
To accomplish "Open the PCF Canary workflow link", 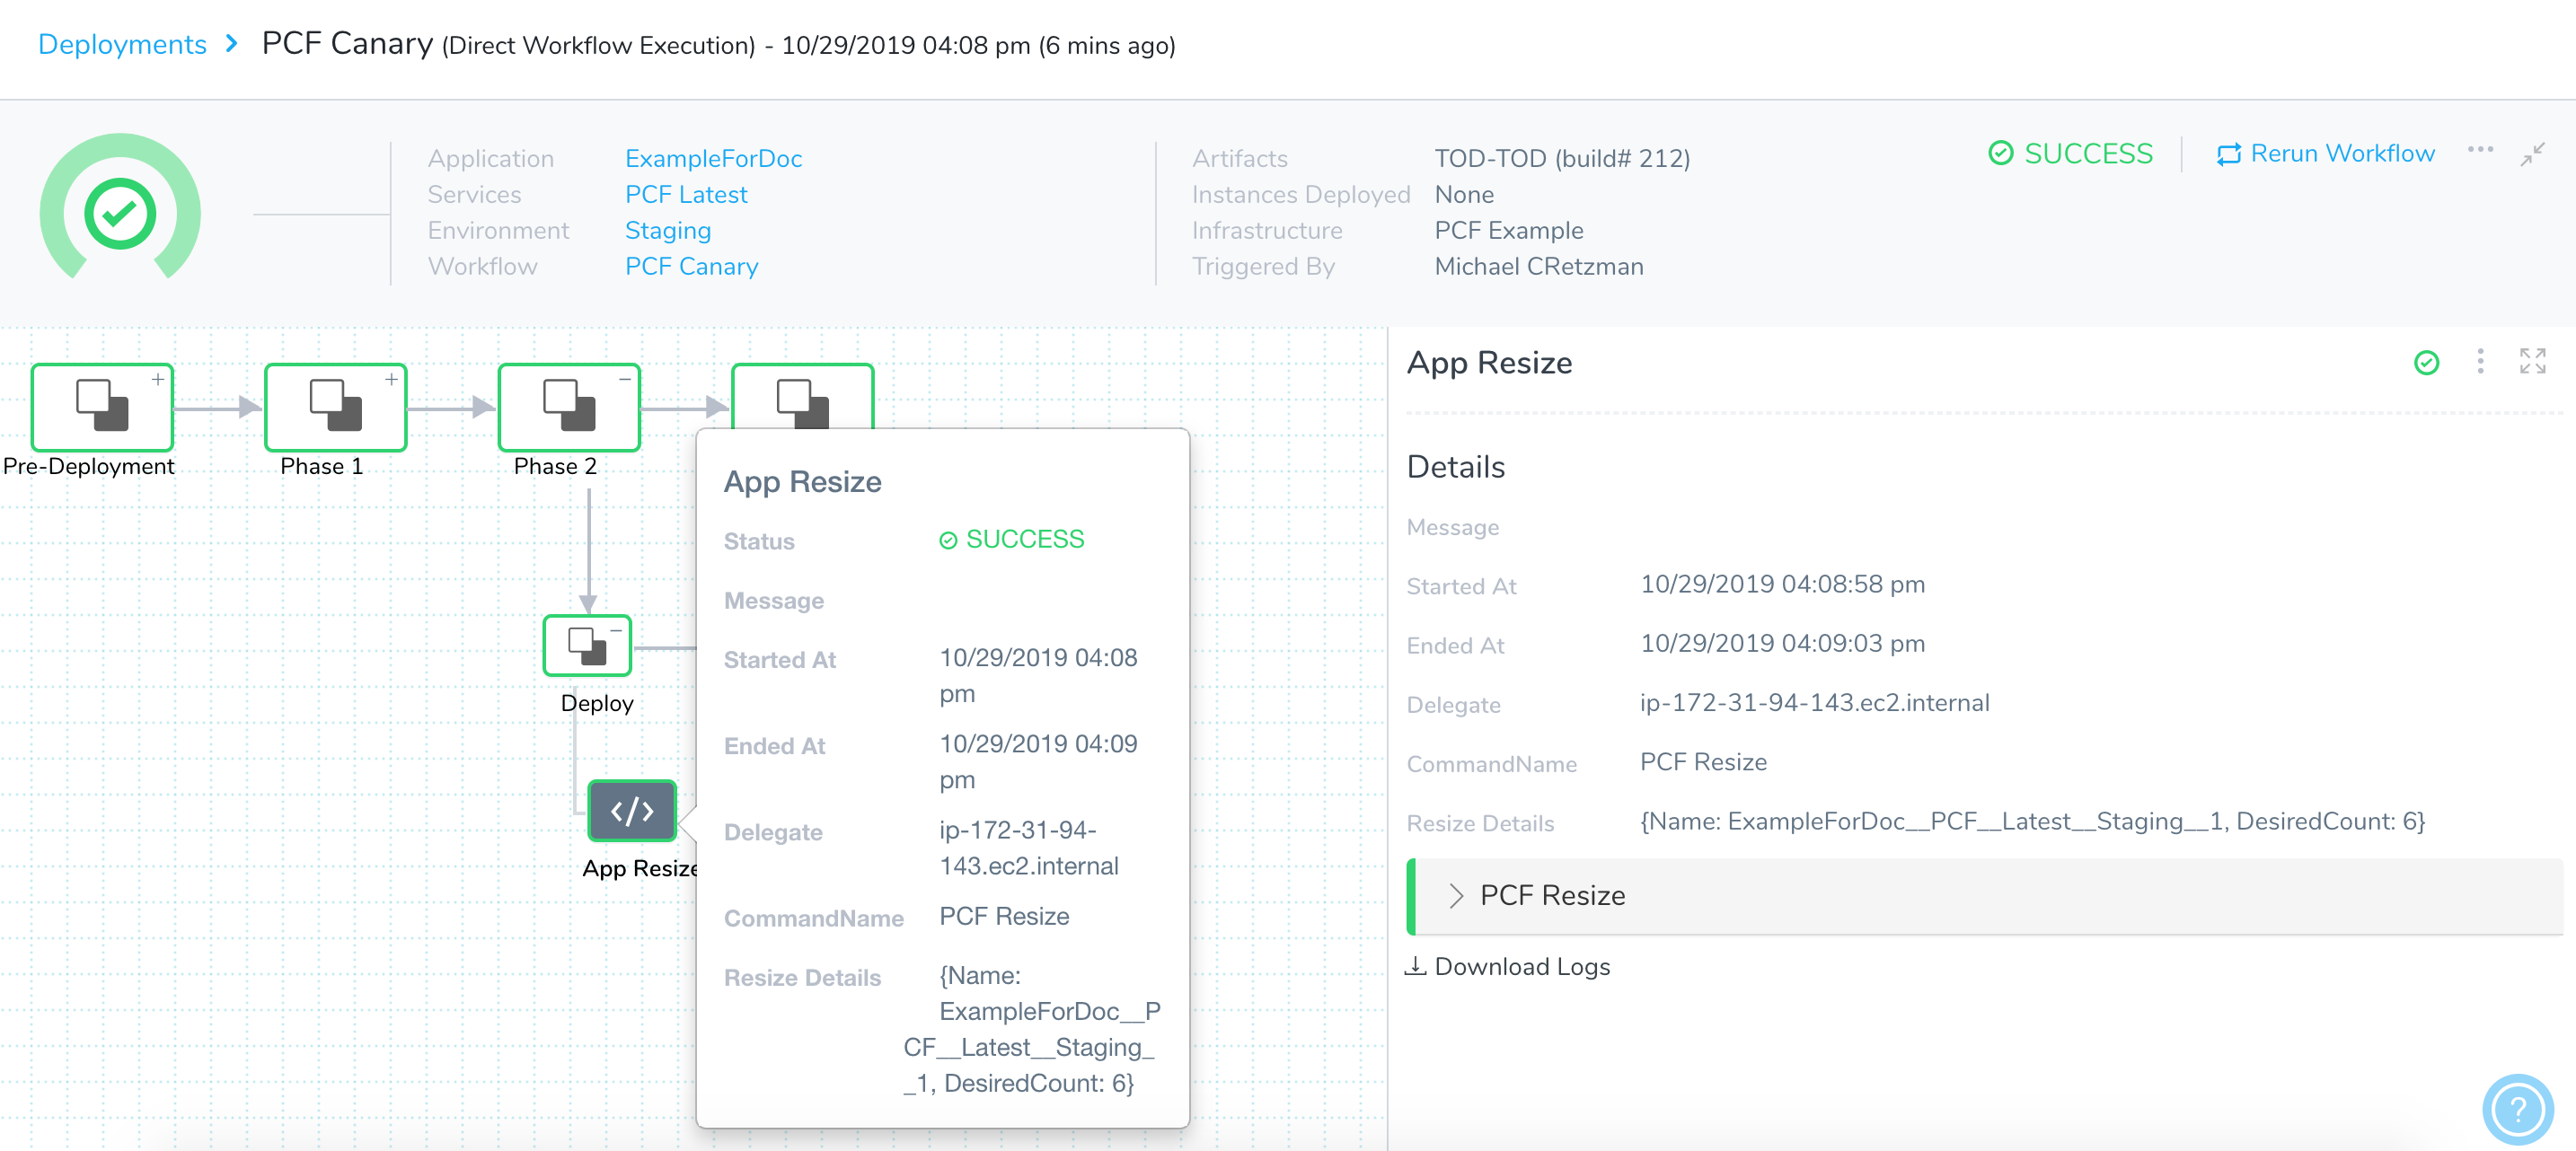I will click(691, 267).
